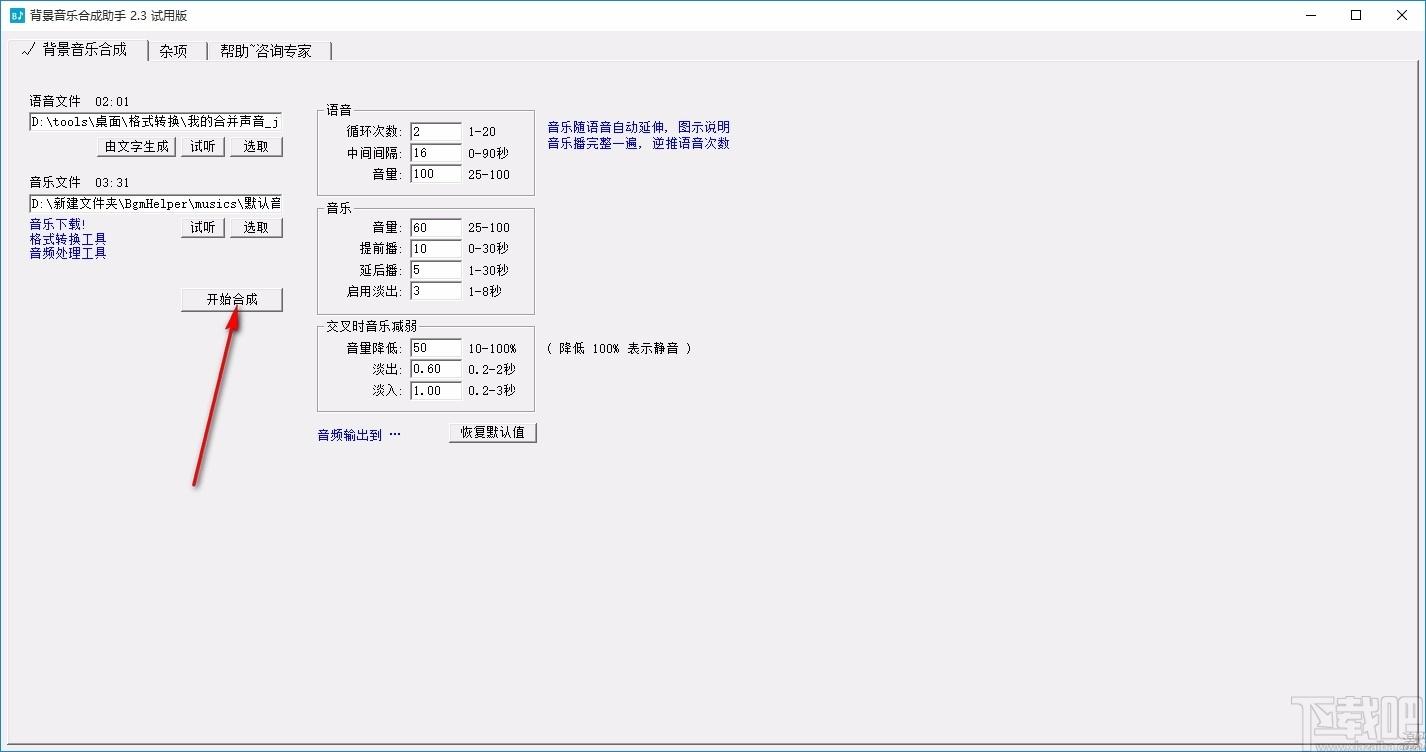The height and width of the screenshot is (752, 1426).
Task: Choose a music file with 选取
Action: 256,228
